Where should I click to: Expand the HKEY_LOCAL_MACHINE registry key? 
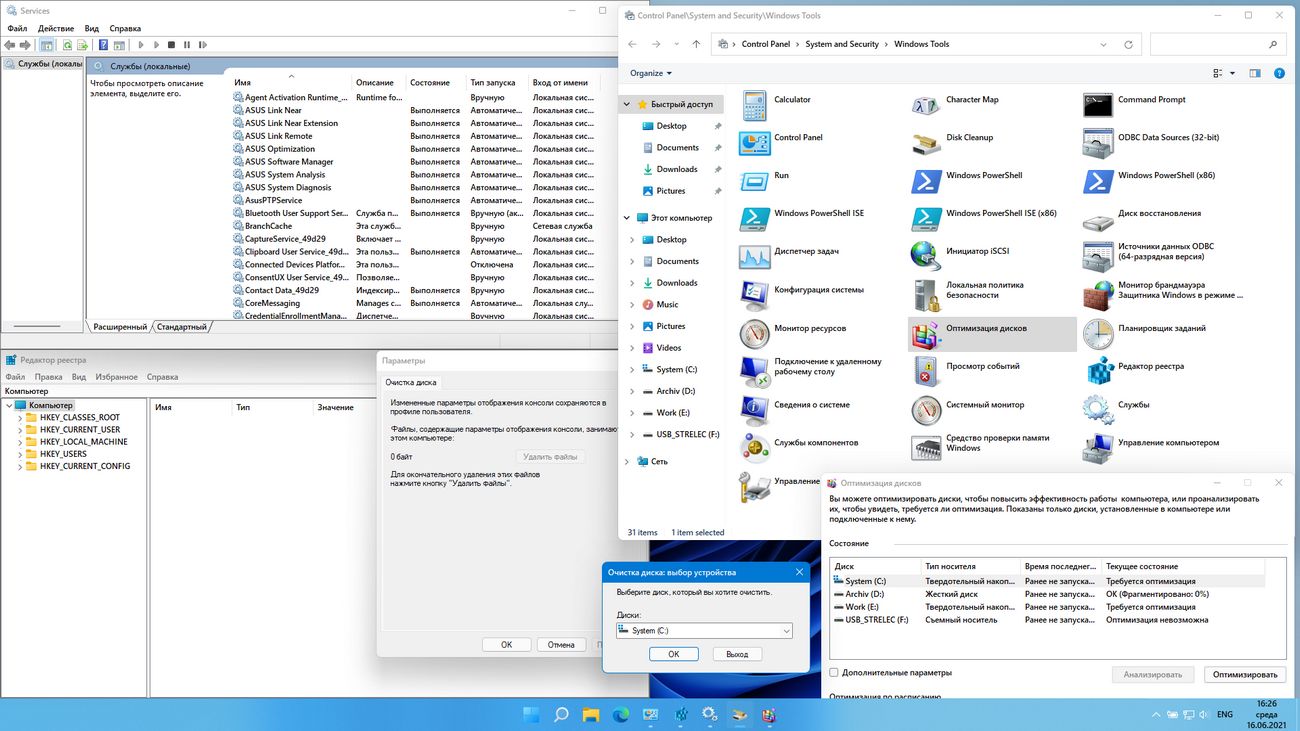[19, 442]
